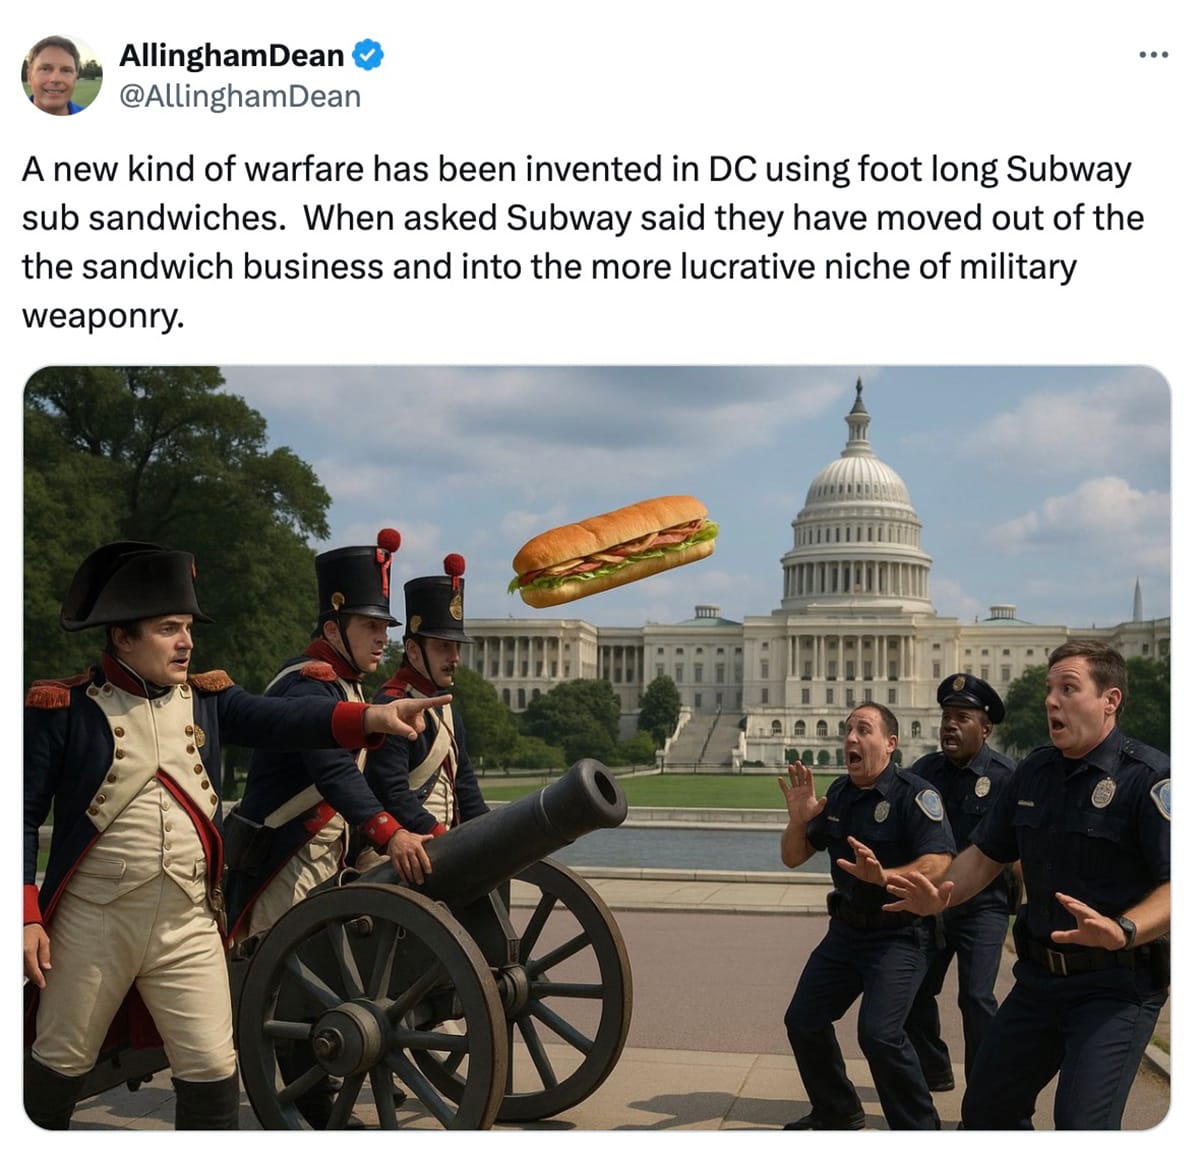
Task: Click the flying sub sandwich in the image
Action: coord(613,550)
